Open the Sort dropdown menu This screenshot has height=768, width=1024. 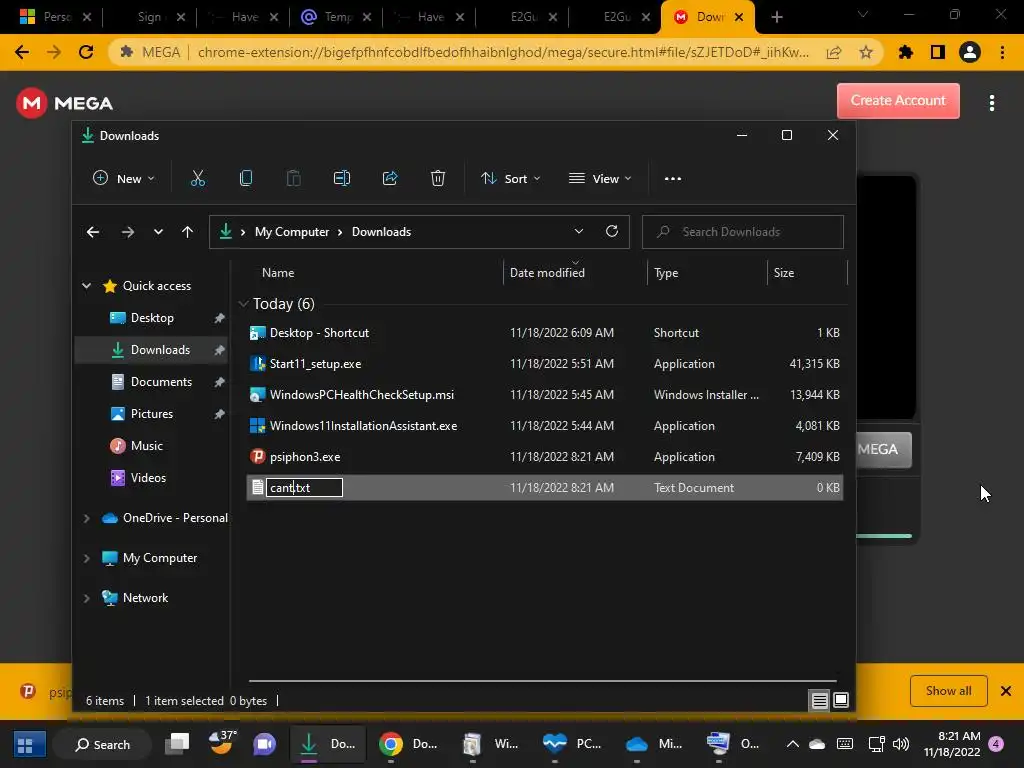tap(511, 178)
